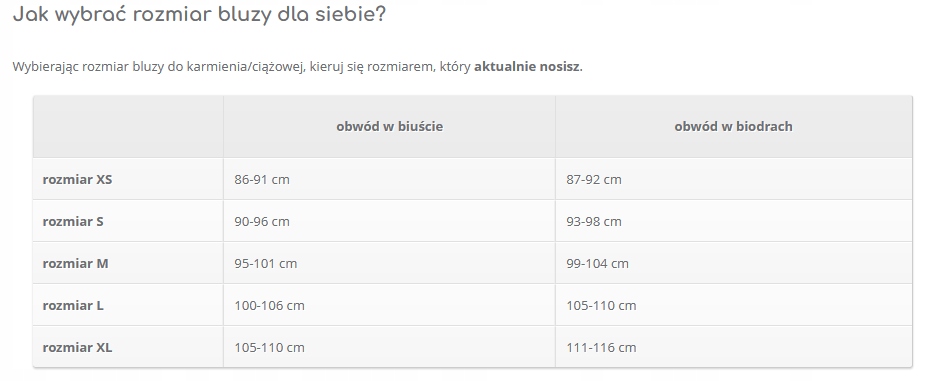Select the 'rozmiar XL' row label
This screenshot has width=929, height=381.
pyautogui.click(x=77, y=347)
